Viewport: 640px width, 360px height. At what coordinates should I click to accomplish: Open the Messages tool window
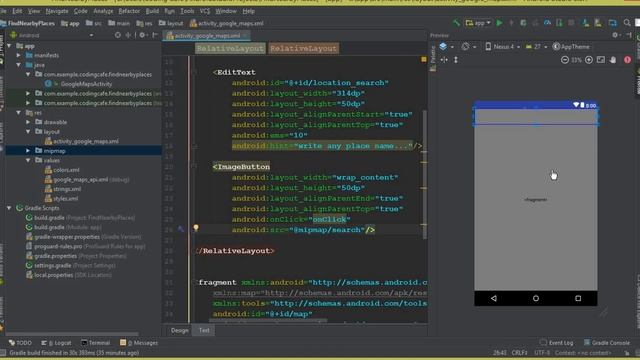[x=139, y=343]
